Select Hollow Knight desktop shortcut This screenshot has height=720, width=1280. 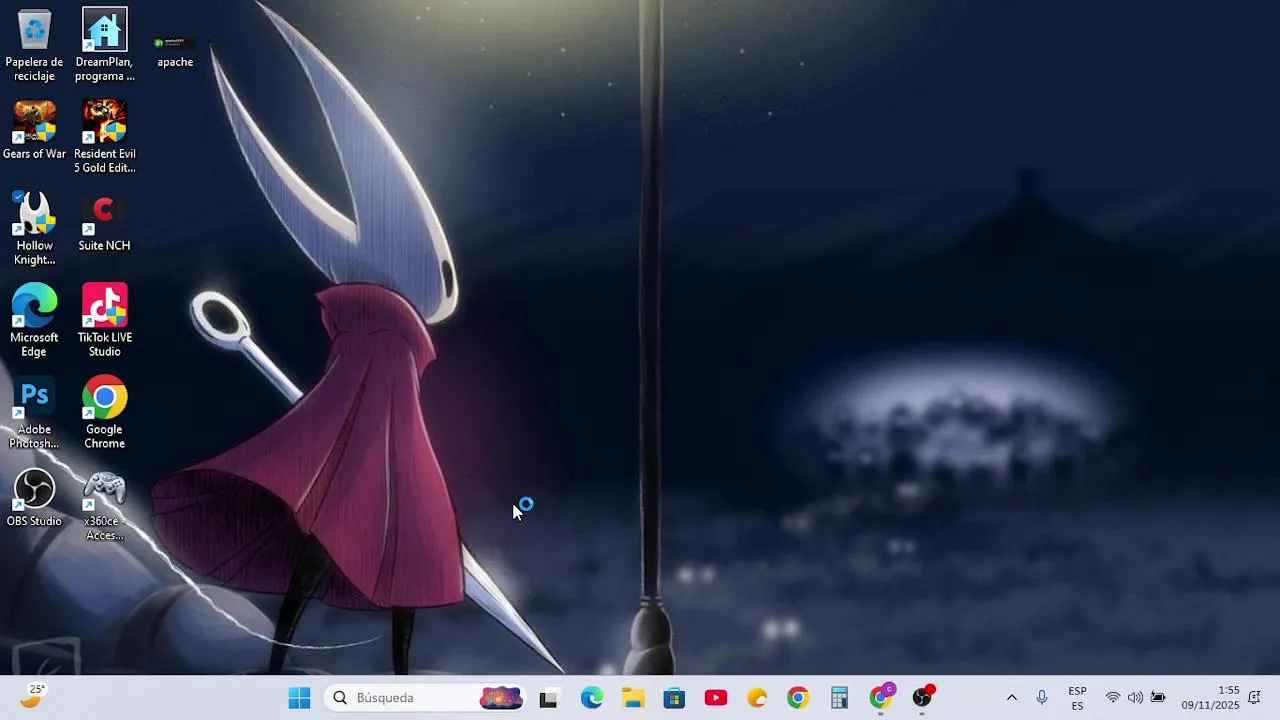[x=34, y=229]
